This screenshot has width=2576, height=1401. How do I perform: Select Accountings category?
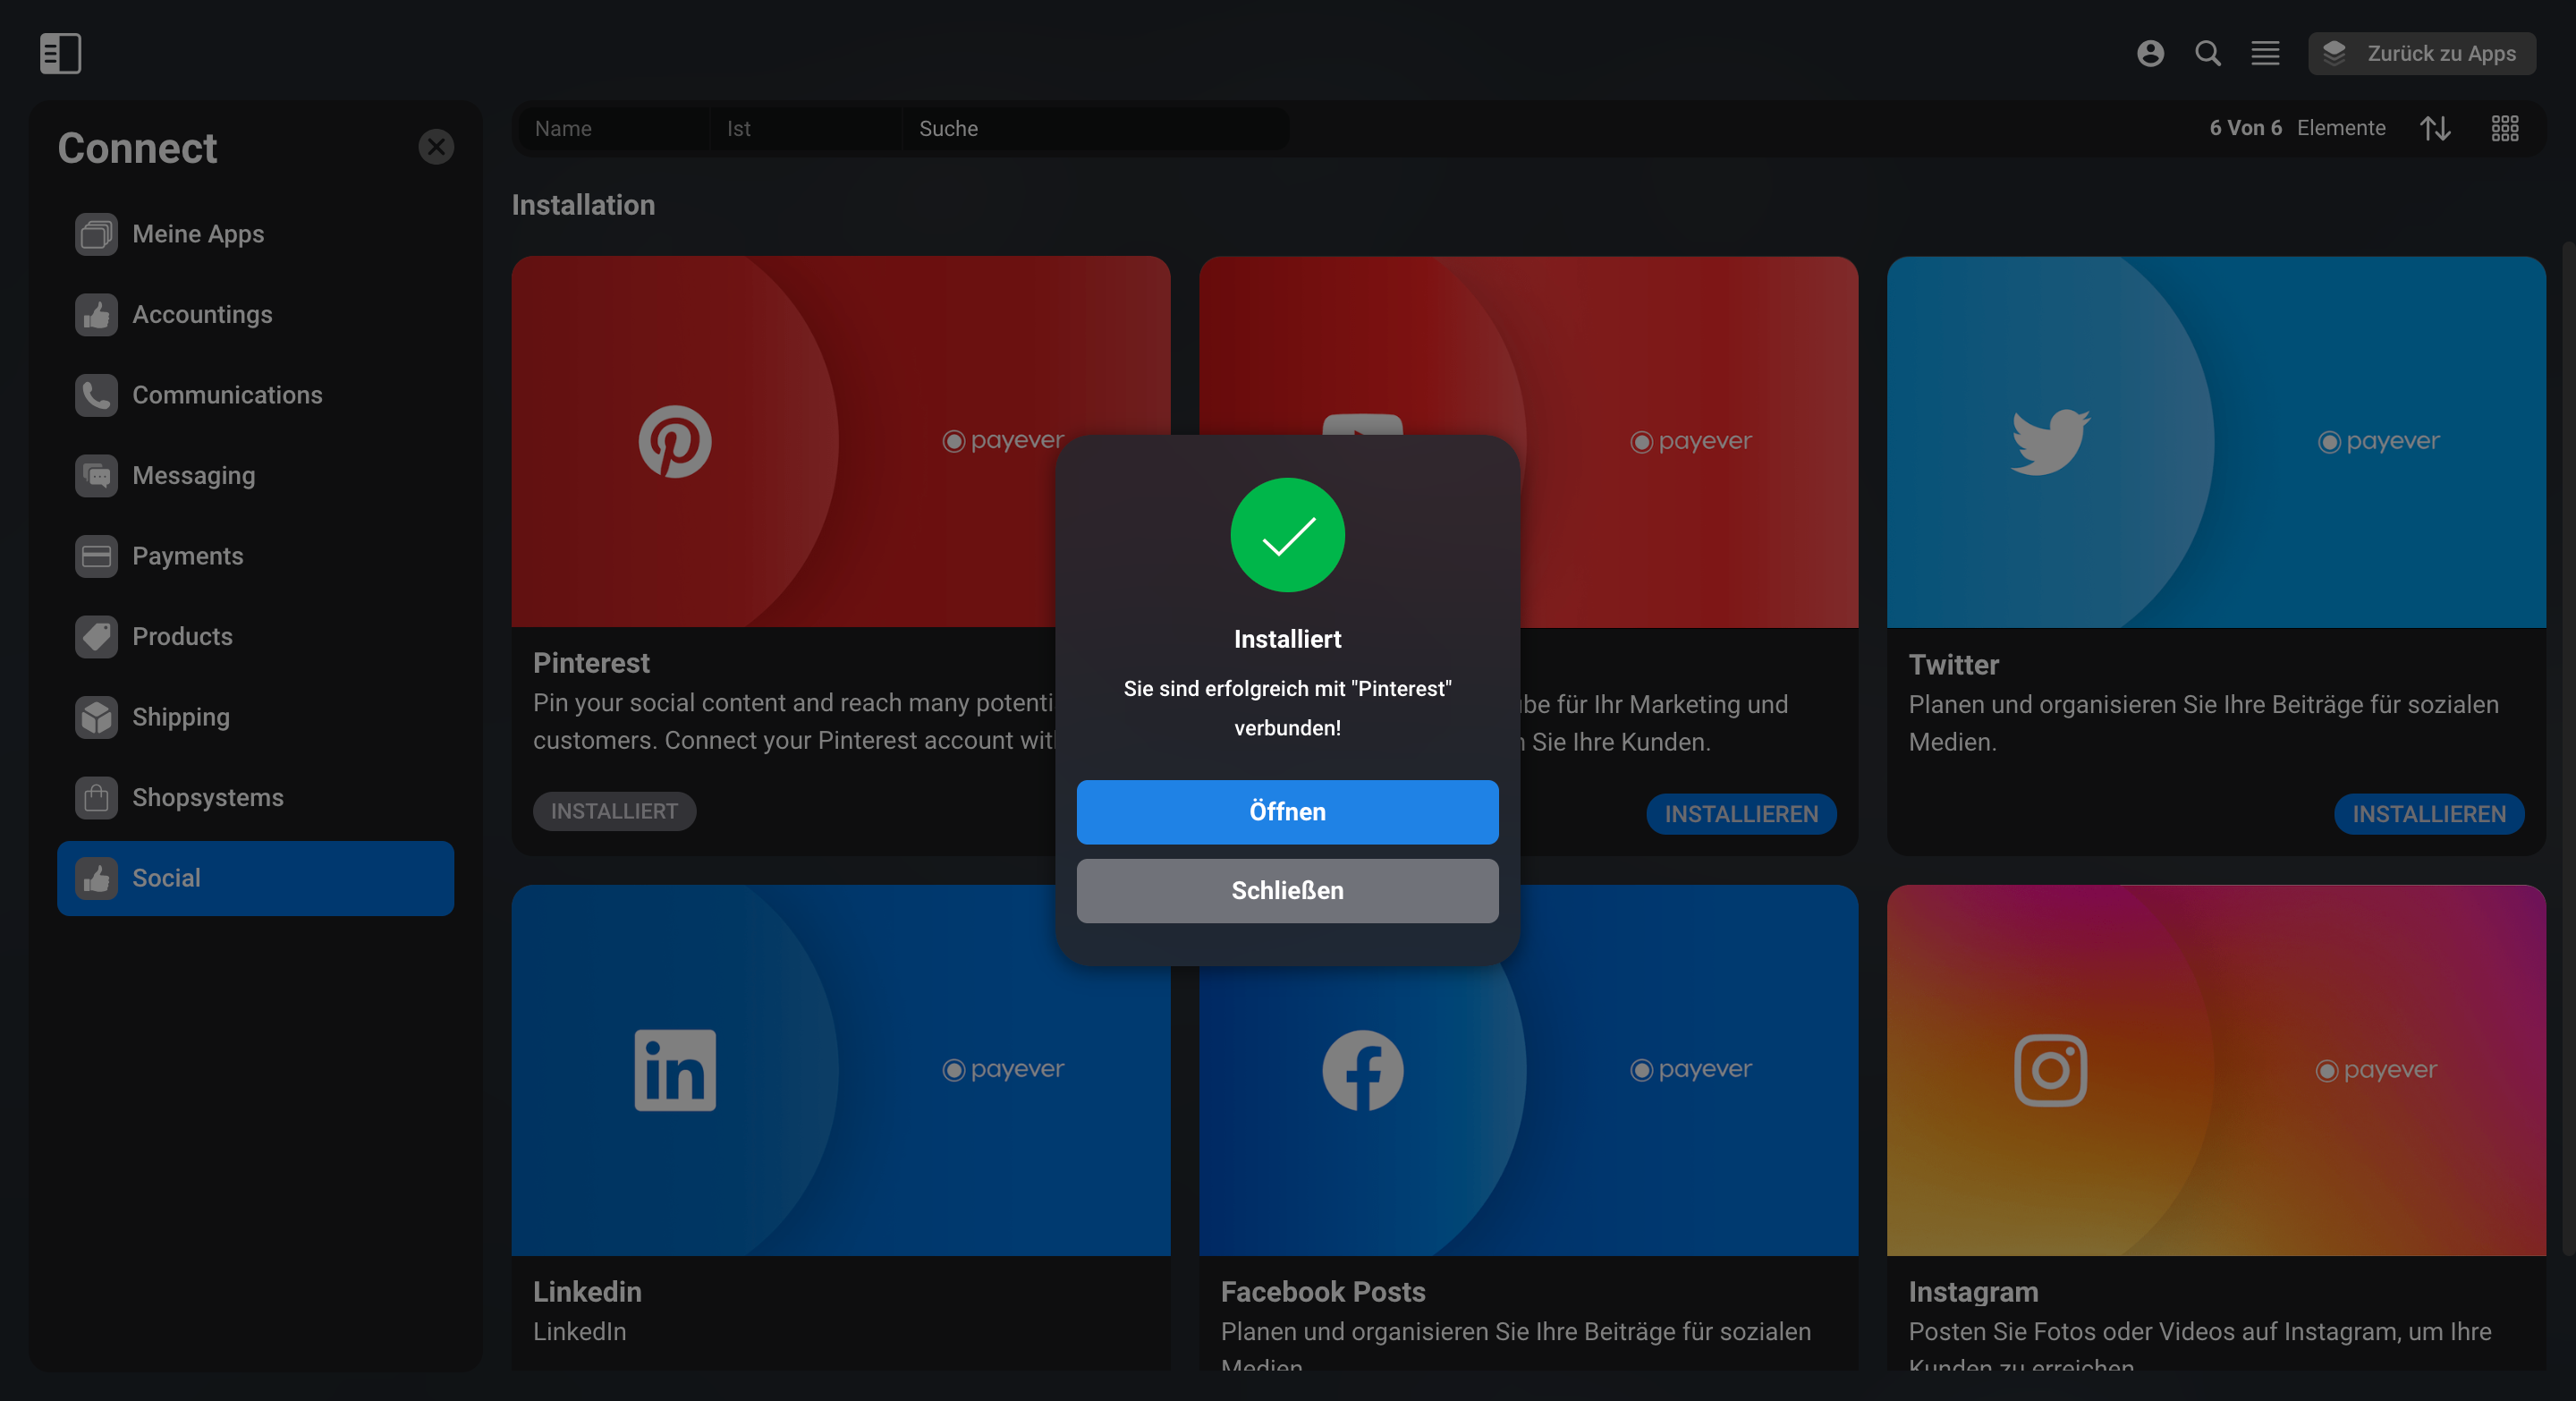click(256, 315)
